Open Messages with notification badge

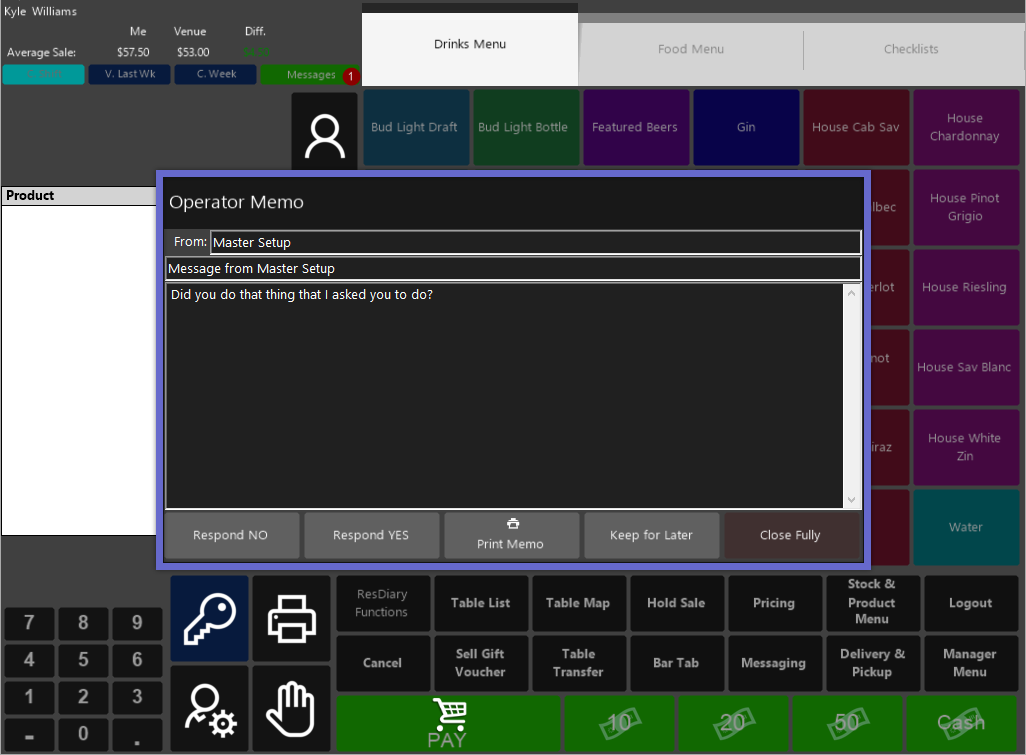pyautogui.click(x=311, y=75)
